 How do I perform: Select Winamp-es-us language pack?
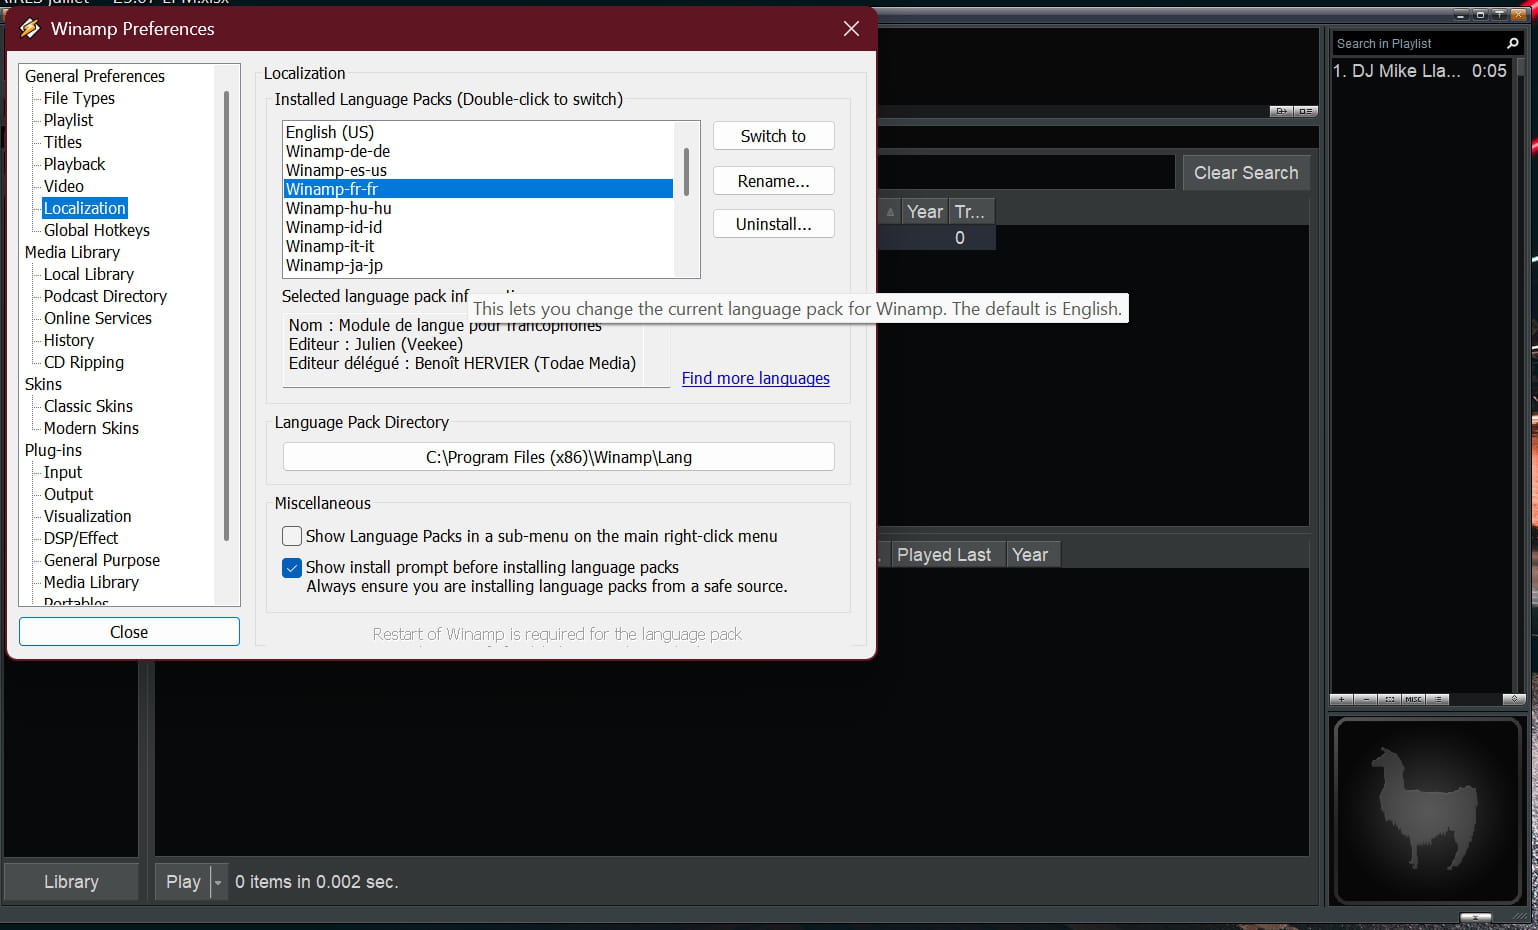click(478, 170)
